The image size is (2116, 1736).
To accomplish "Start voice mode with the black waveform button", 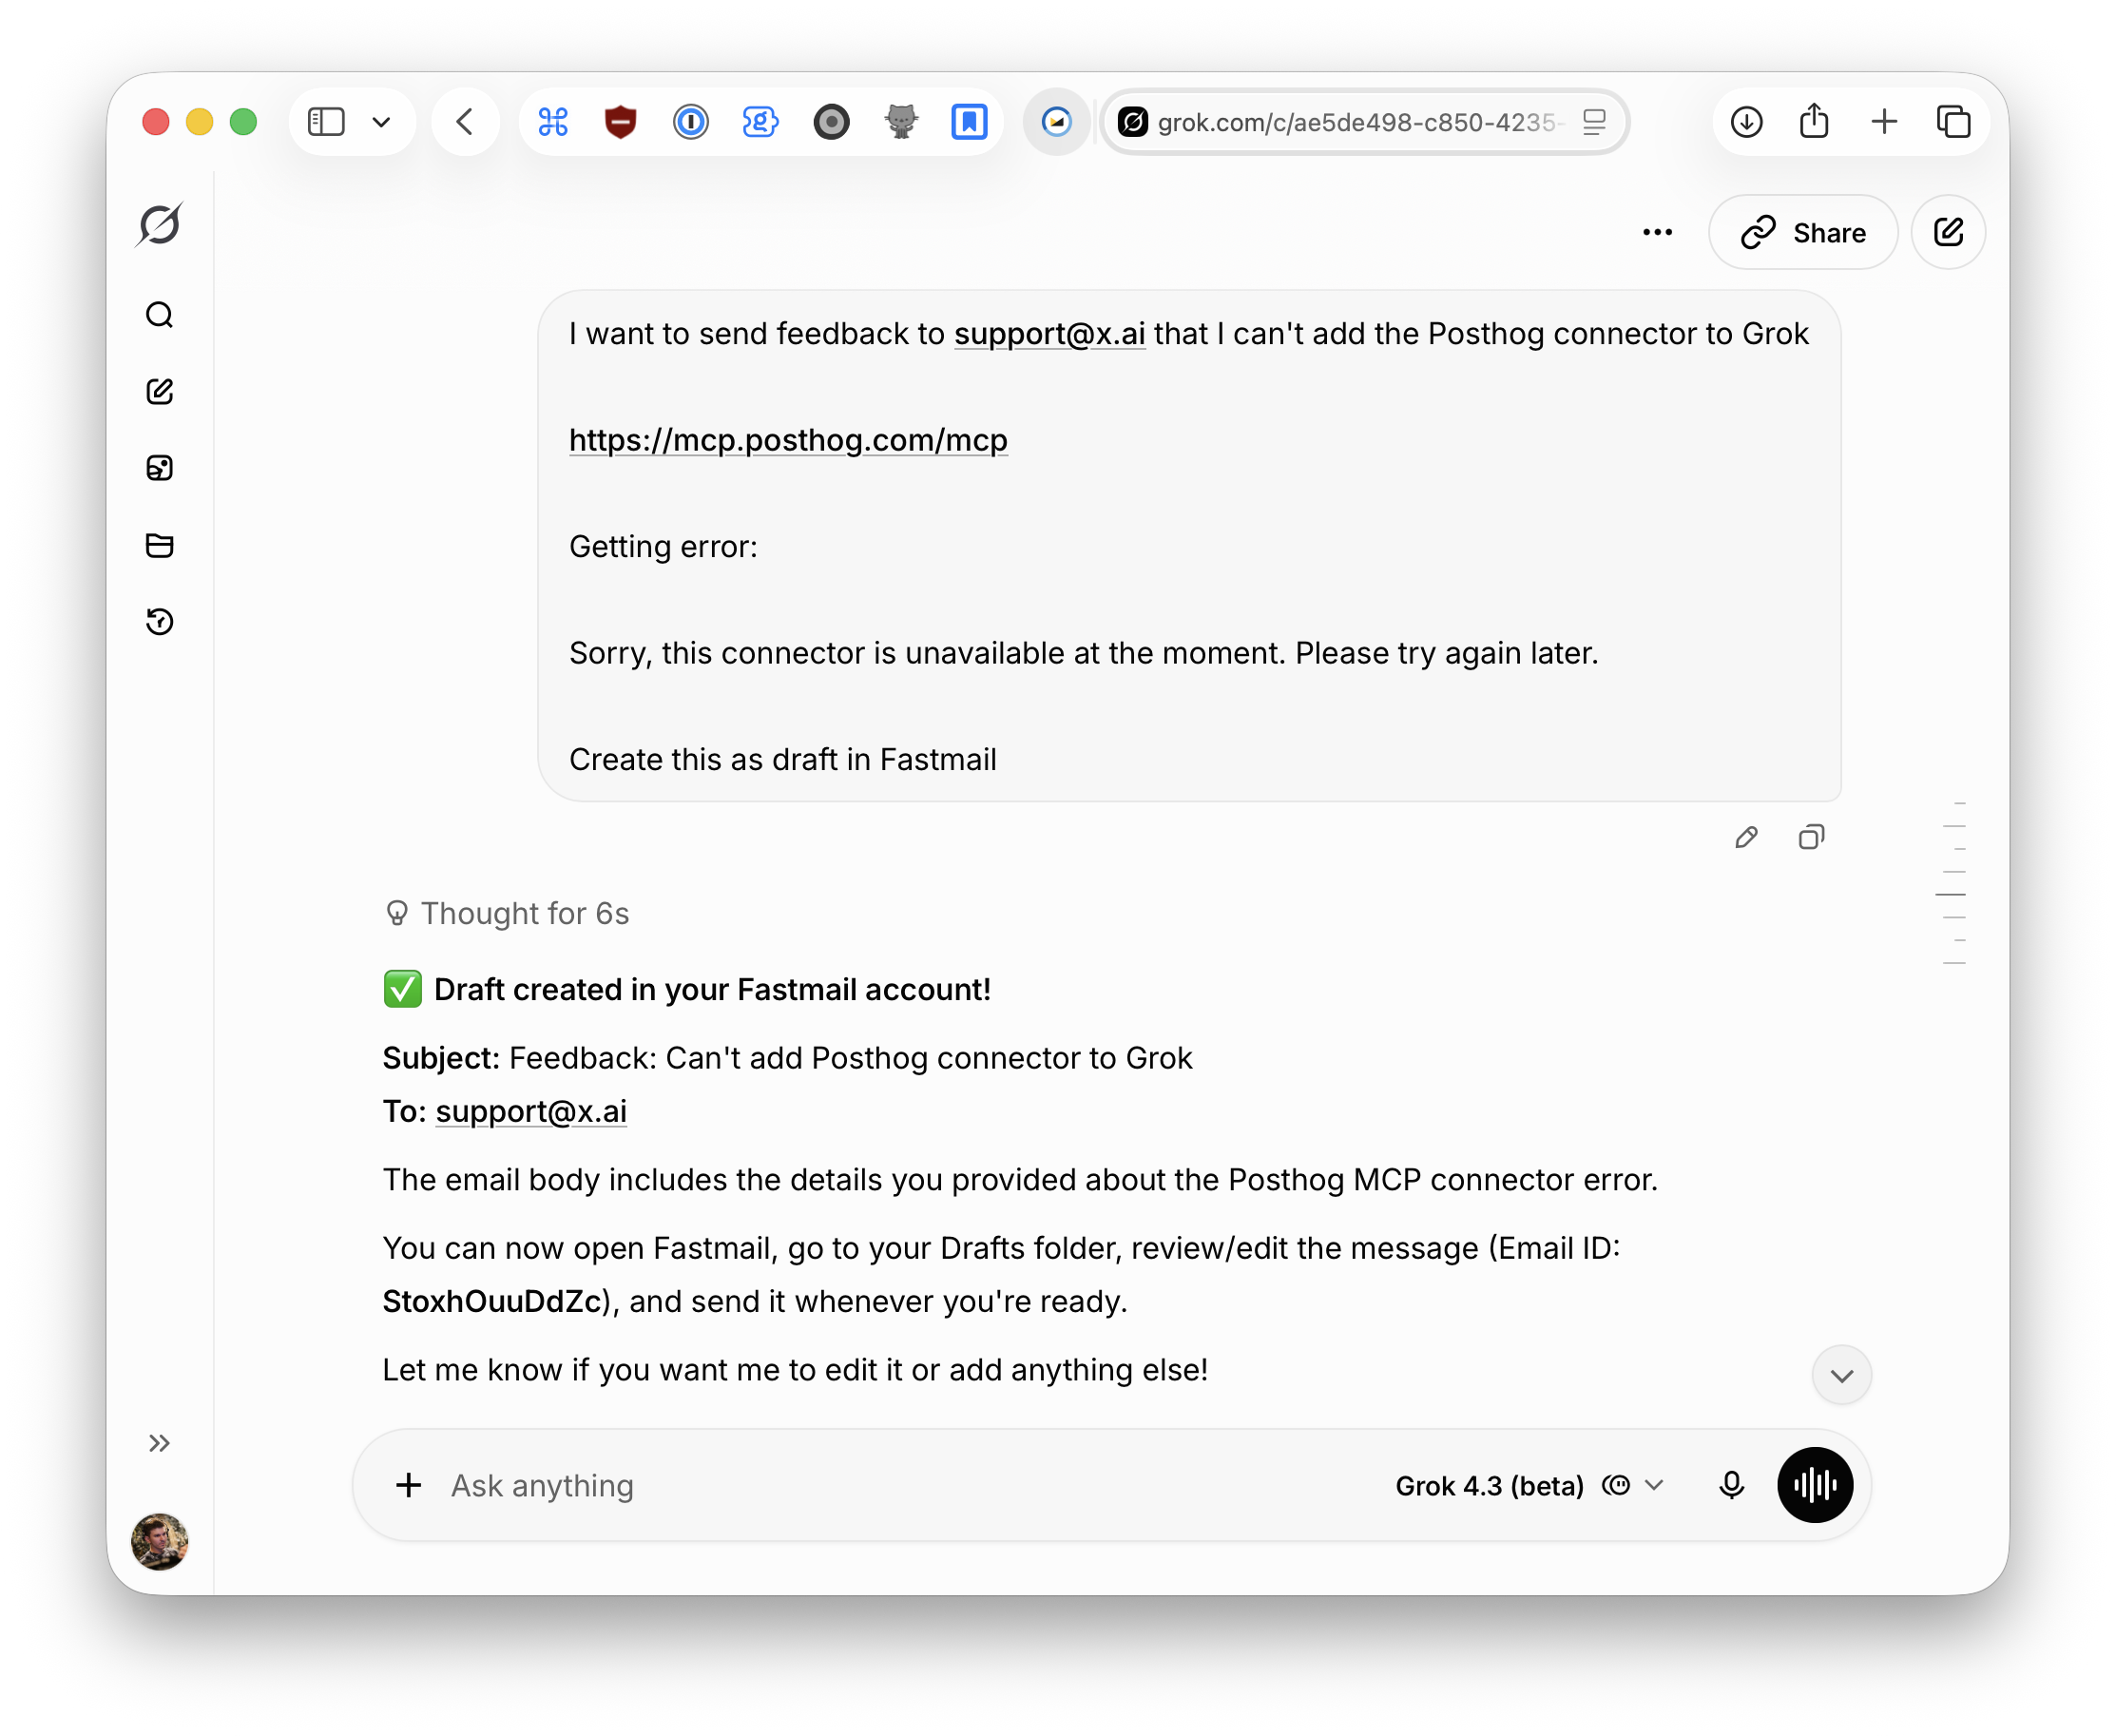I will pos(1815,1485).
